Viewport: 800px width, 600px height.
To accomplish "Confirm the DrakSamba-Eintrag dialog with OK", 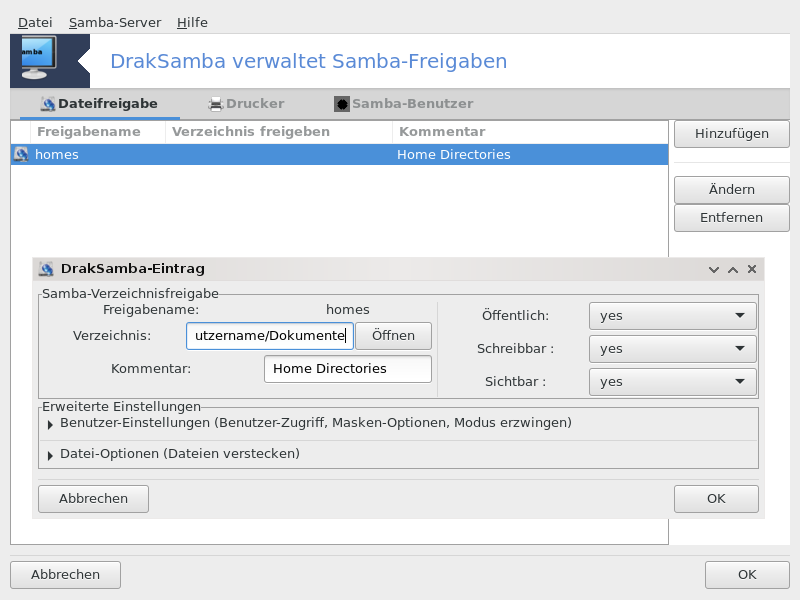I will [x=716, y=498].
